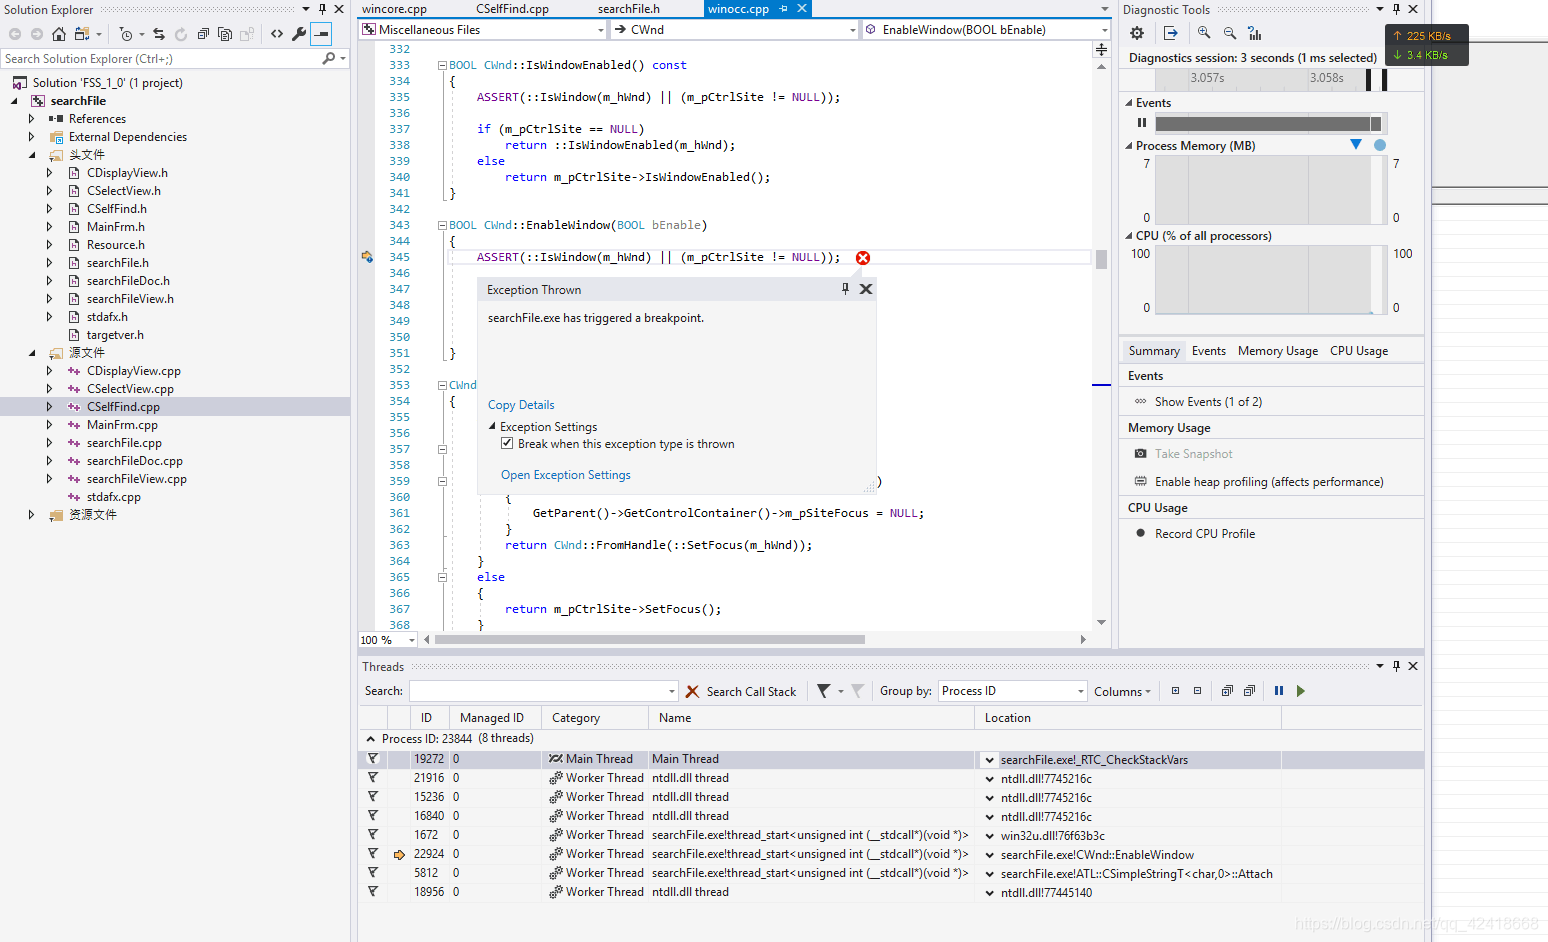Click the horizontal scrollbar of the code editor
Screen dimensions: 1548x942
click(x=650, y=639)
